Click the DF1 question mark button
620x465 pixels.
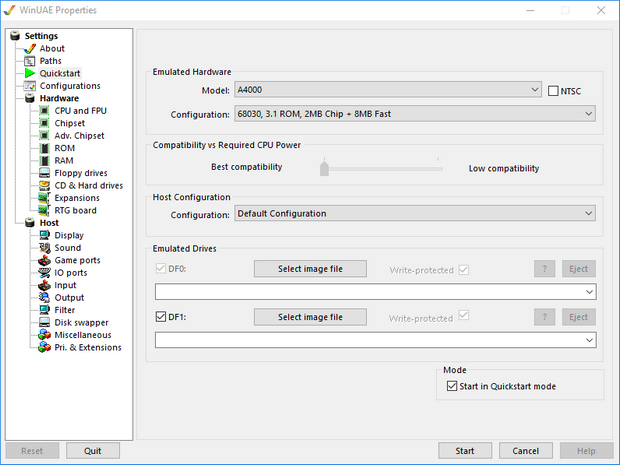point(544,317)
